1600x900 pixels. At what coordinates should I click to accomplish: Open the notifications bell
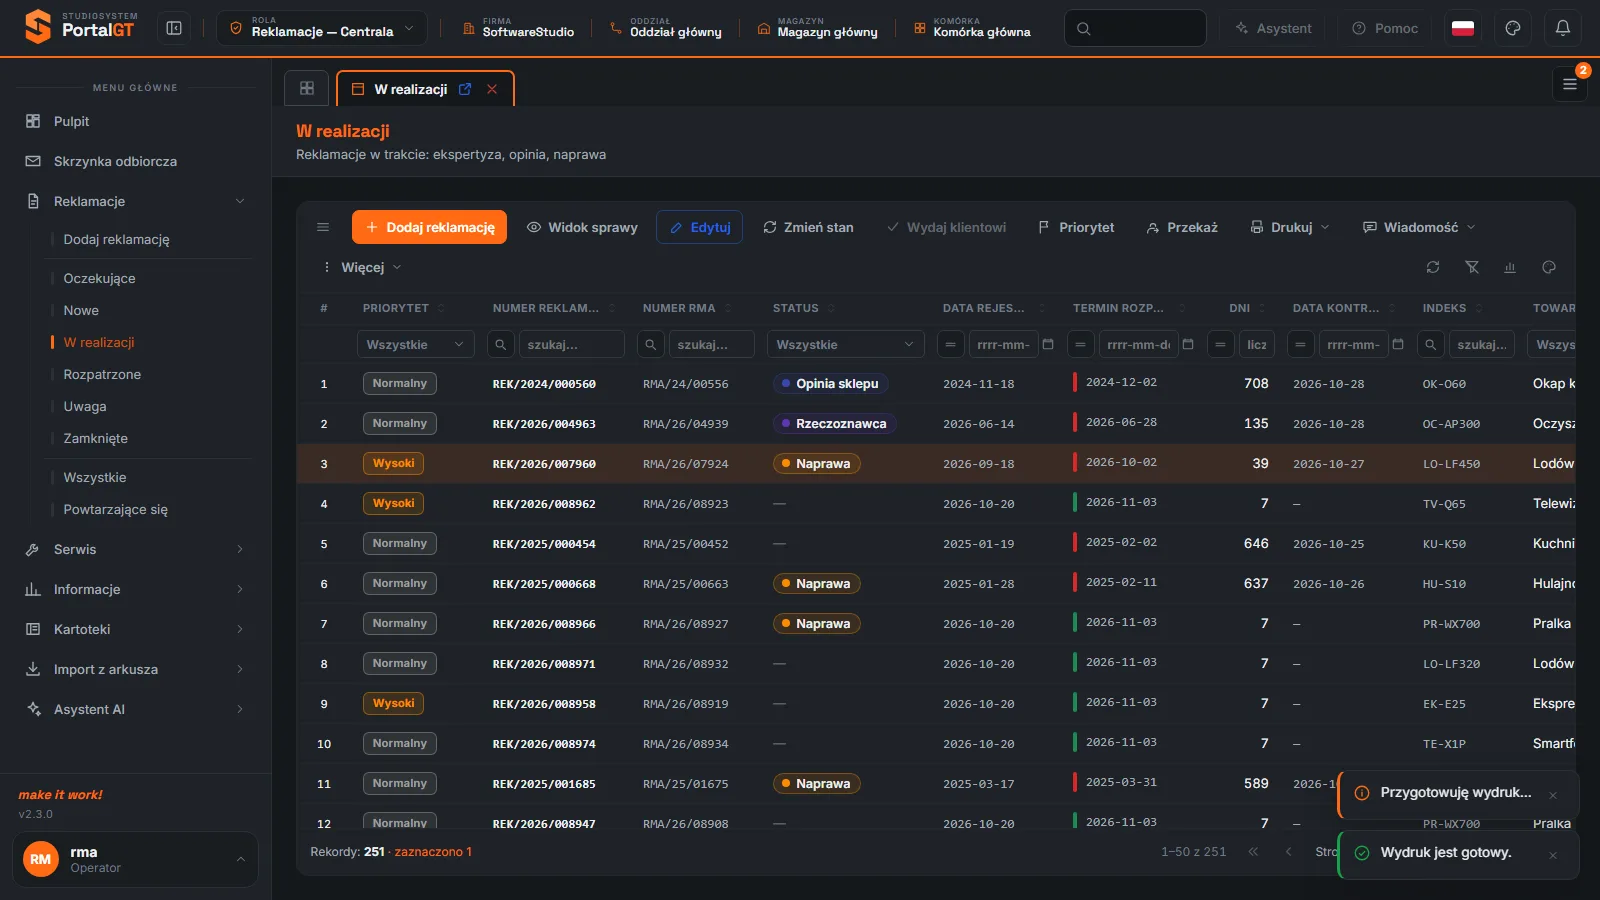pos(1563,28)
